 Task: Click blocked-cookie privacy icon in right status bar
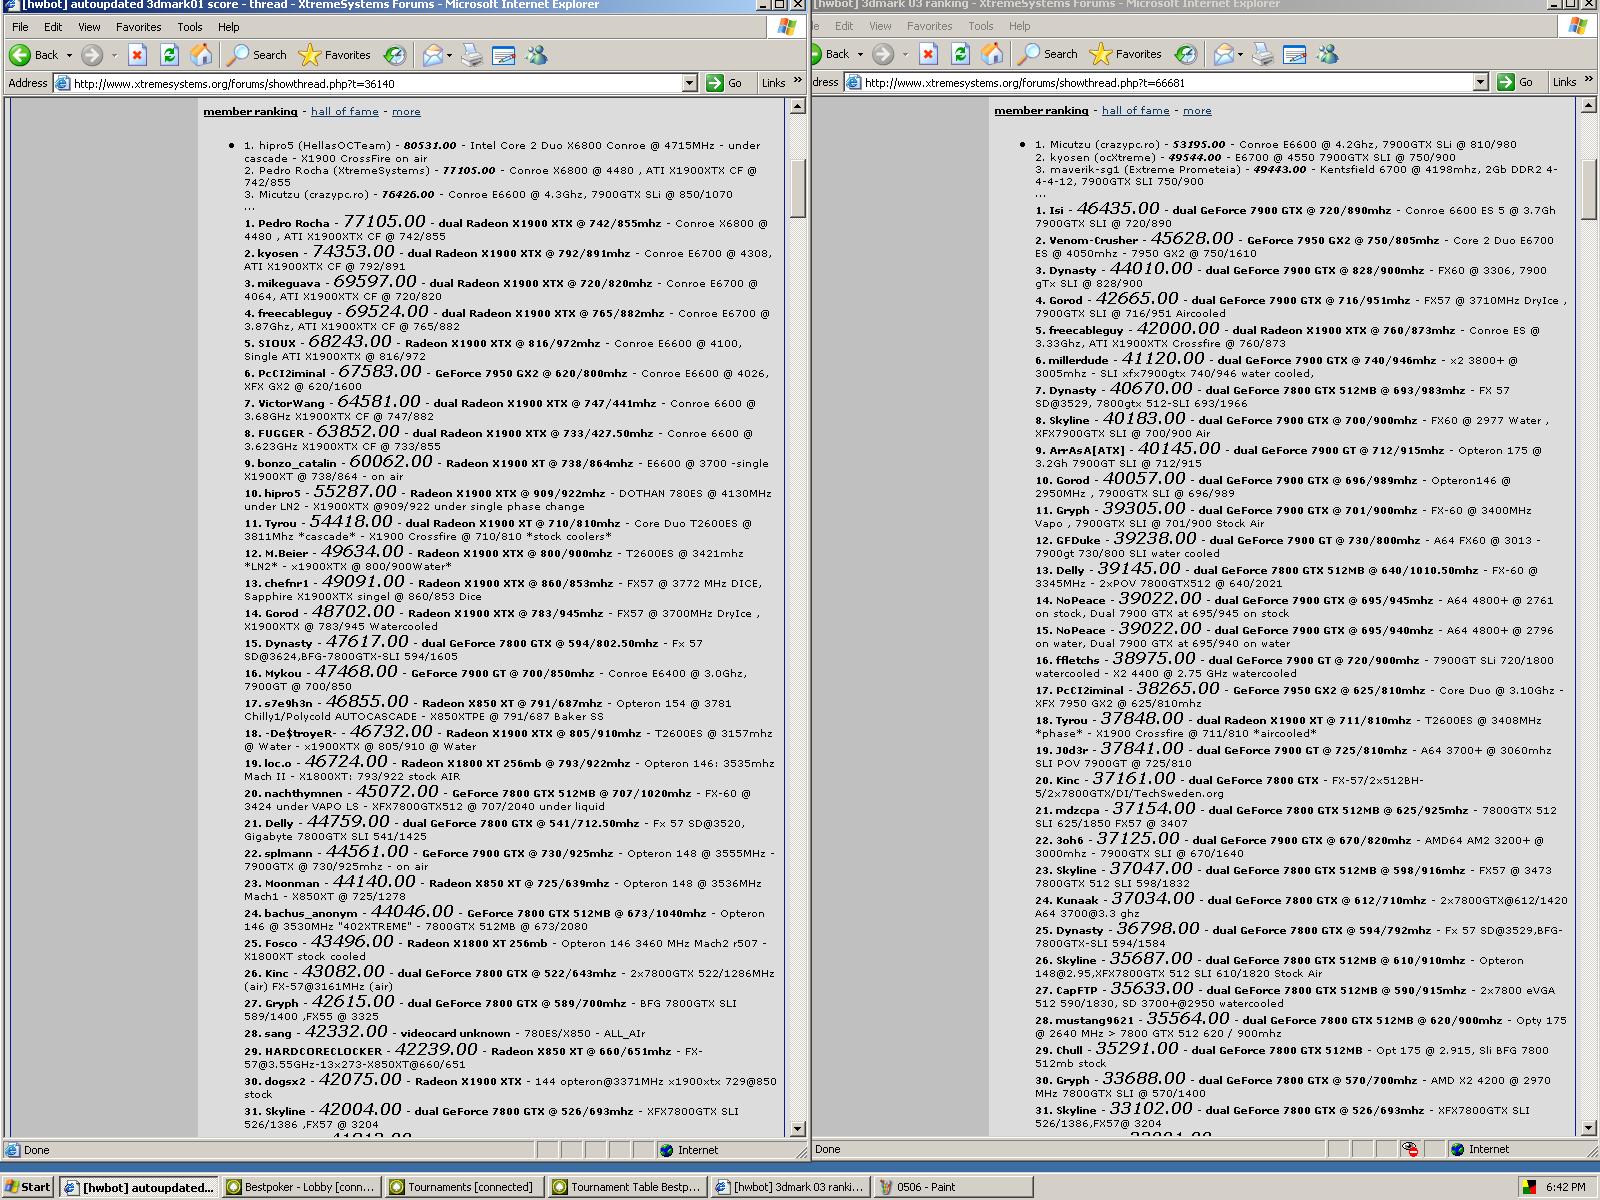[x=1410, y=1149]
